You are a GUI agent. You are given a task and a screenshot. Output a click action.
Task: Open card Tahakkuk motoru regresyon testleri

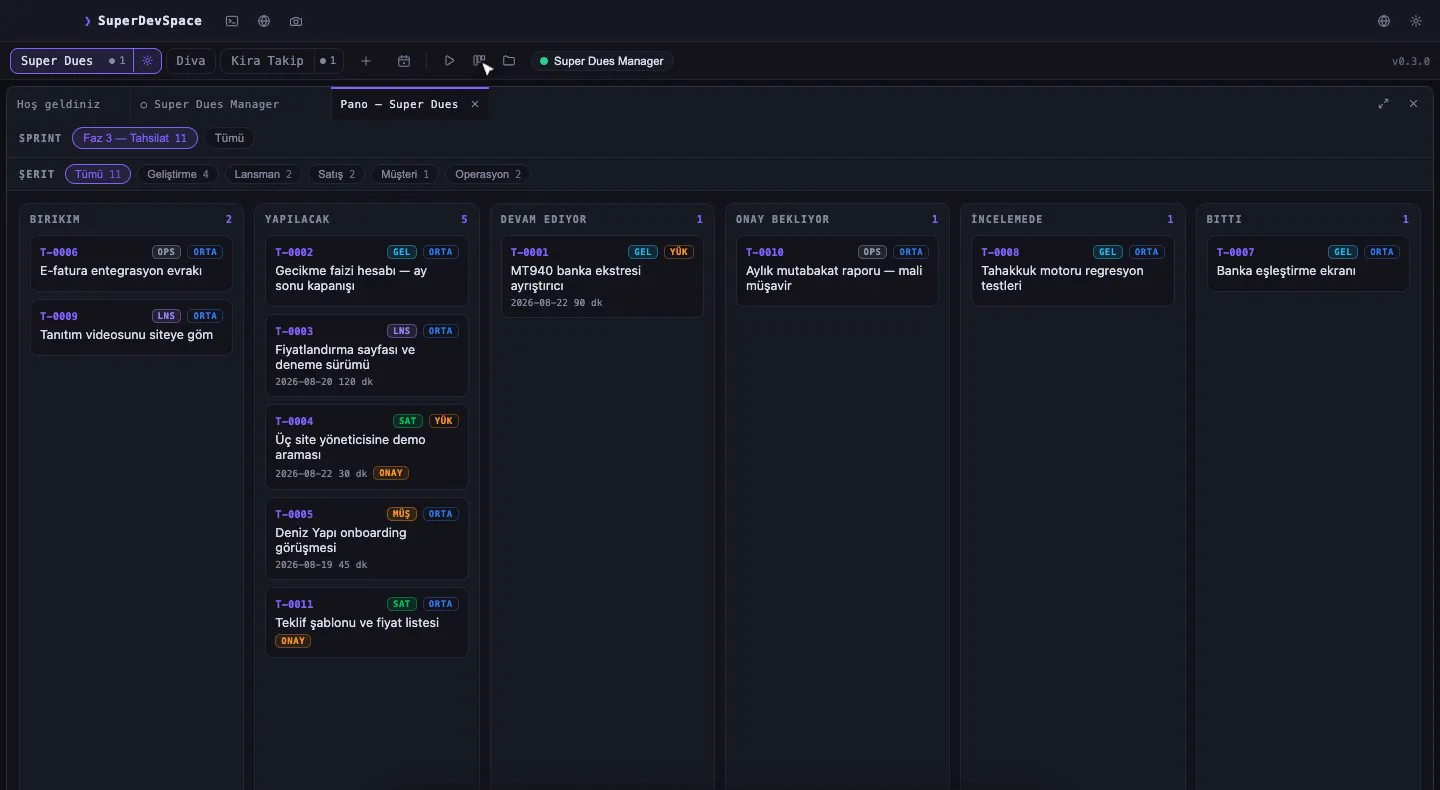pyautogui.click(x=1073, y=271)
